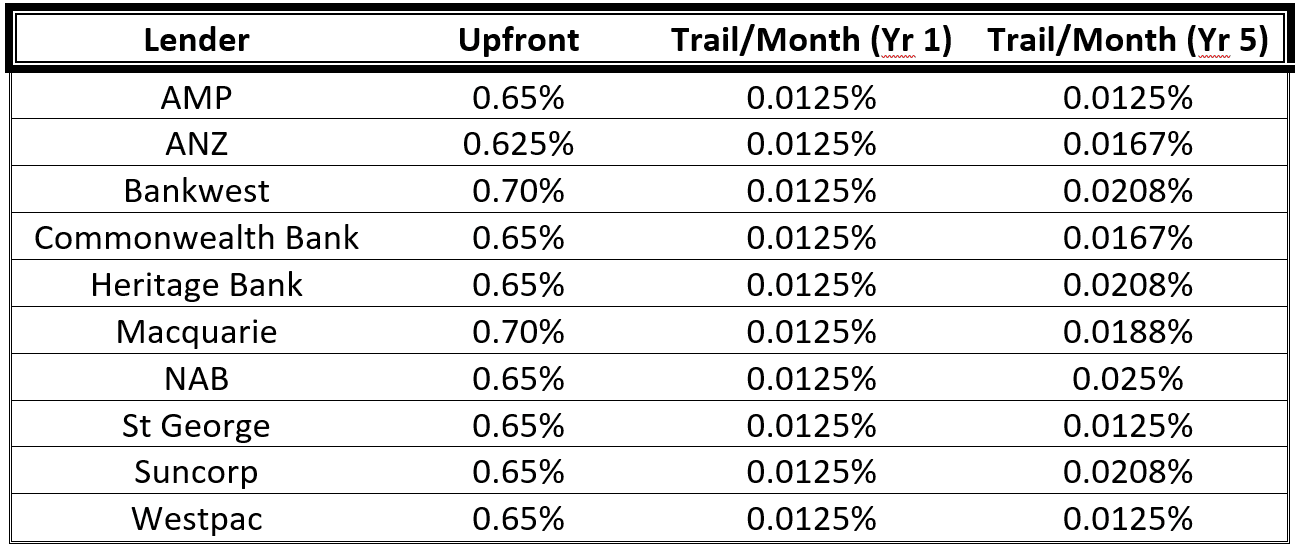Select the AMP lender cell
Image resolution: width=1298 pixels, height=546 pixels.
pyautogui.click(x=196, y=98)
